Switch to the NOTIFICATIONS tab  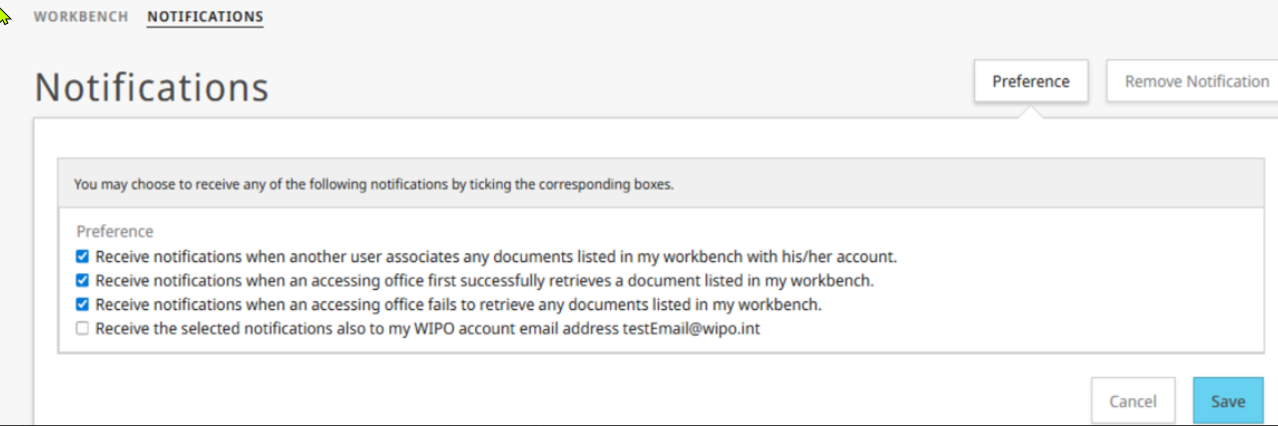205,17
